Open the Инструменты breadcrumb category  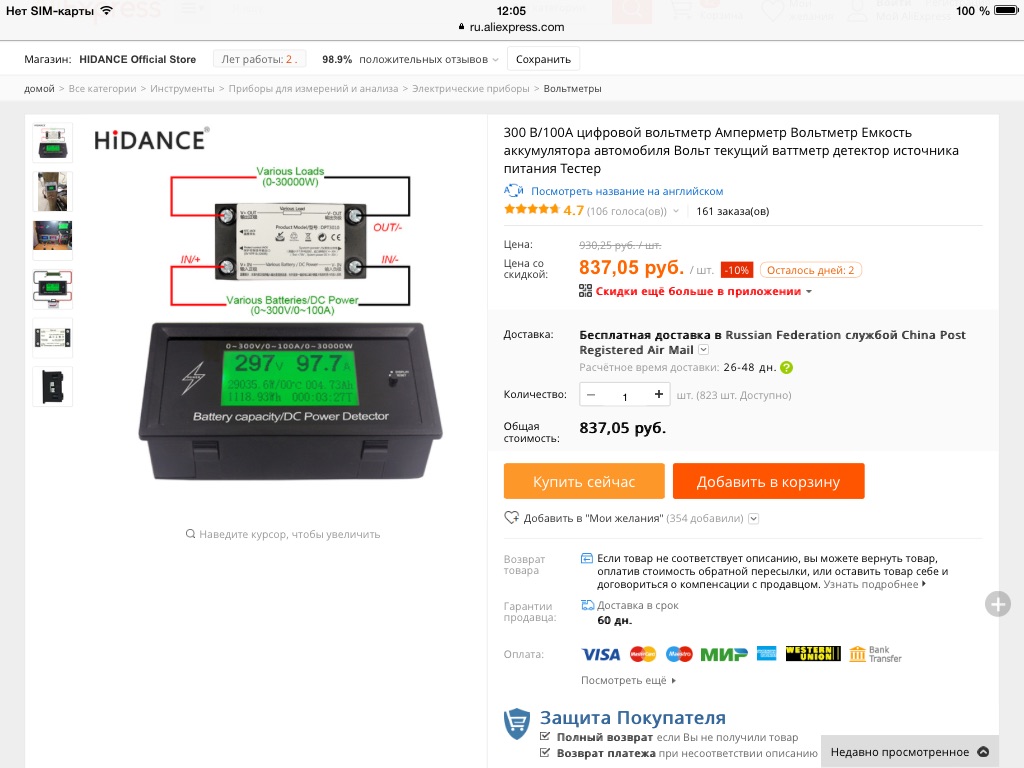click(x=182, y=88)
